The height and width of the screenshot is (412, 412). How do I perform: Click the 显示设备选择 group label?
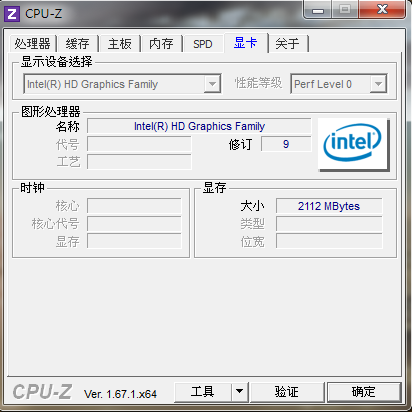tap(57, 62)
